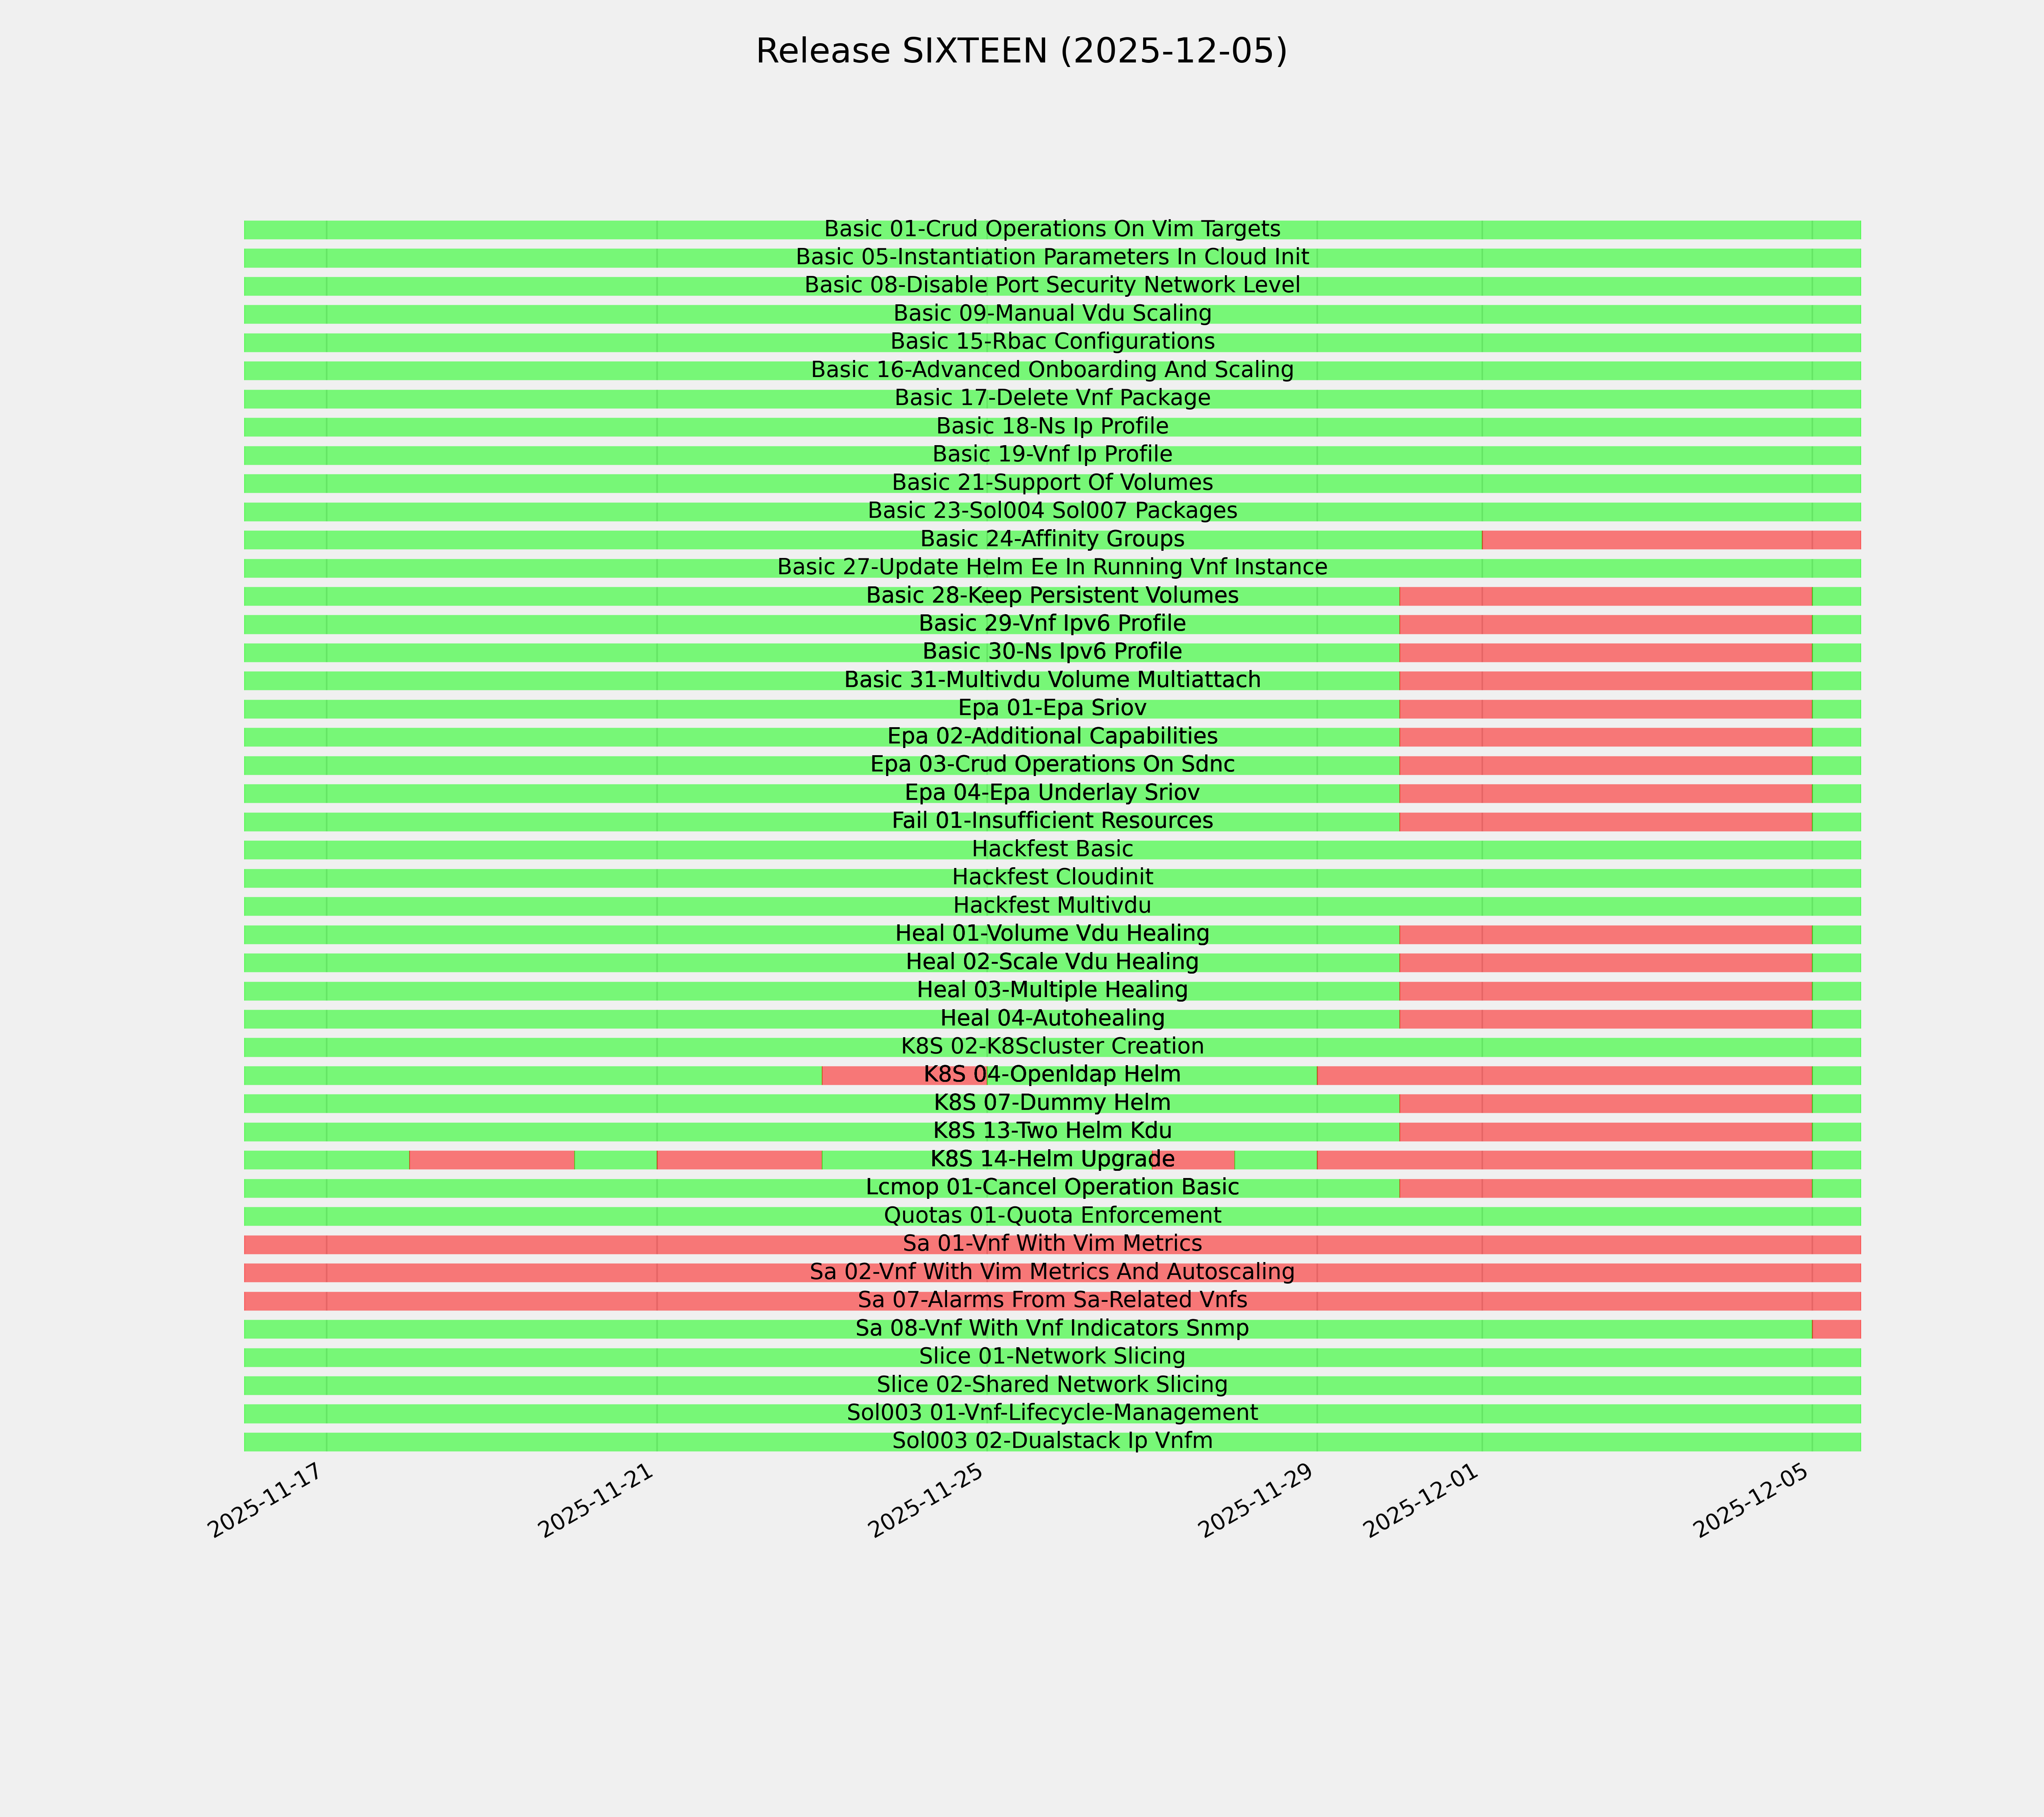Click the Slice 02-Shared Network Slicing label
This screenshot has width=2044, height=1817.
tap(1052, 1385)
